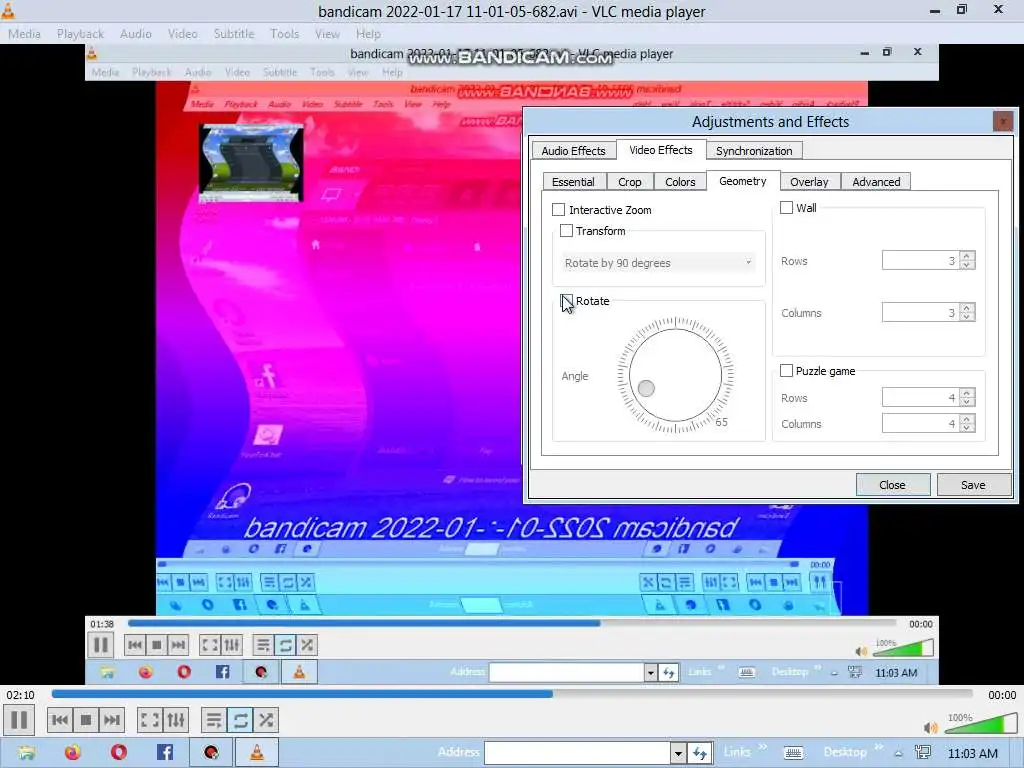
Task: Open the Playback menu in outer VLC
Action: click(80, 33)
